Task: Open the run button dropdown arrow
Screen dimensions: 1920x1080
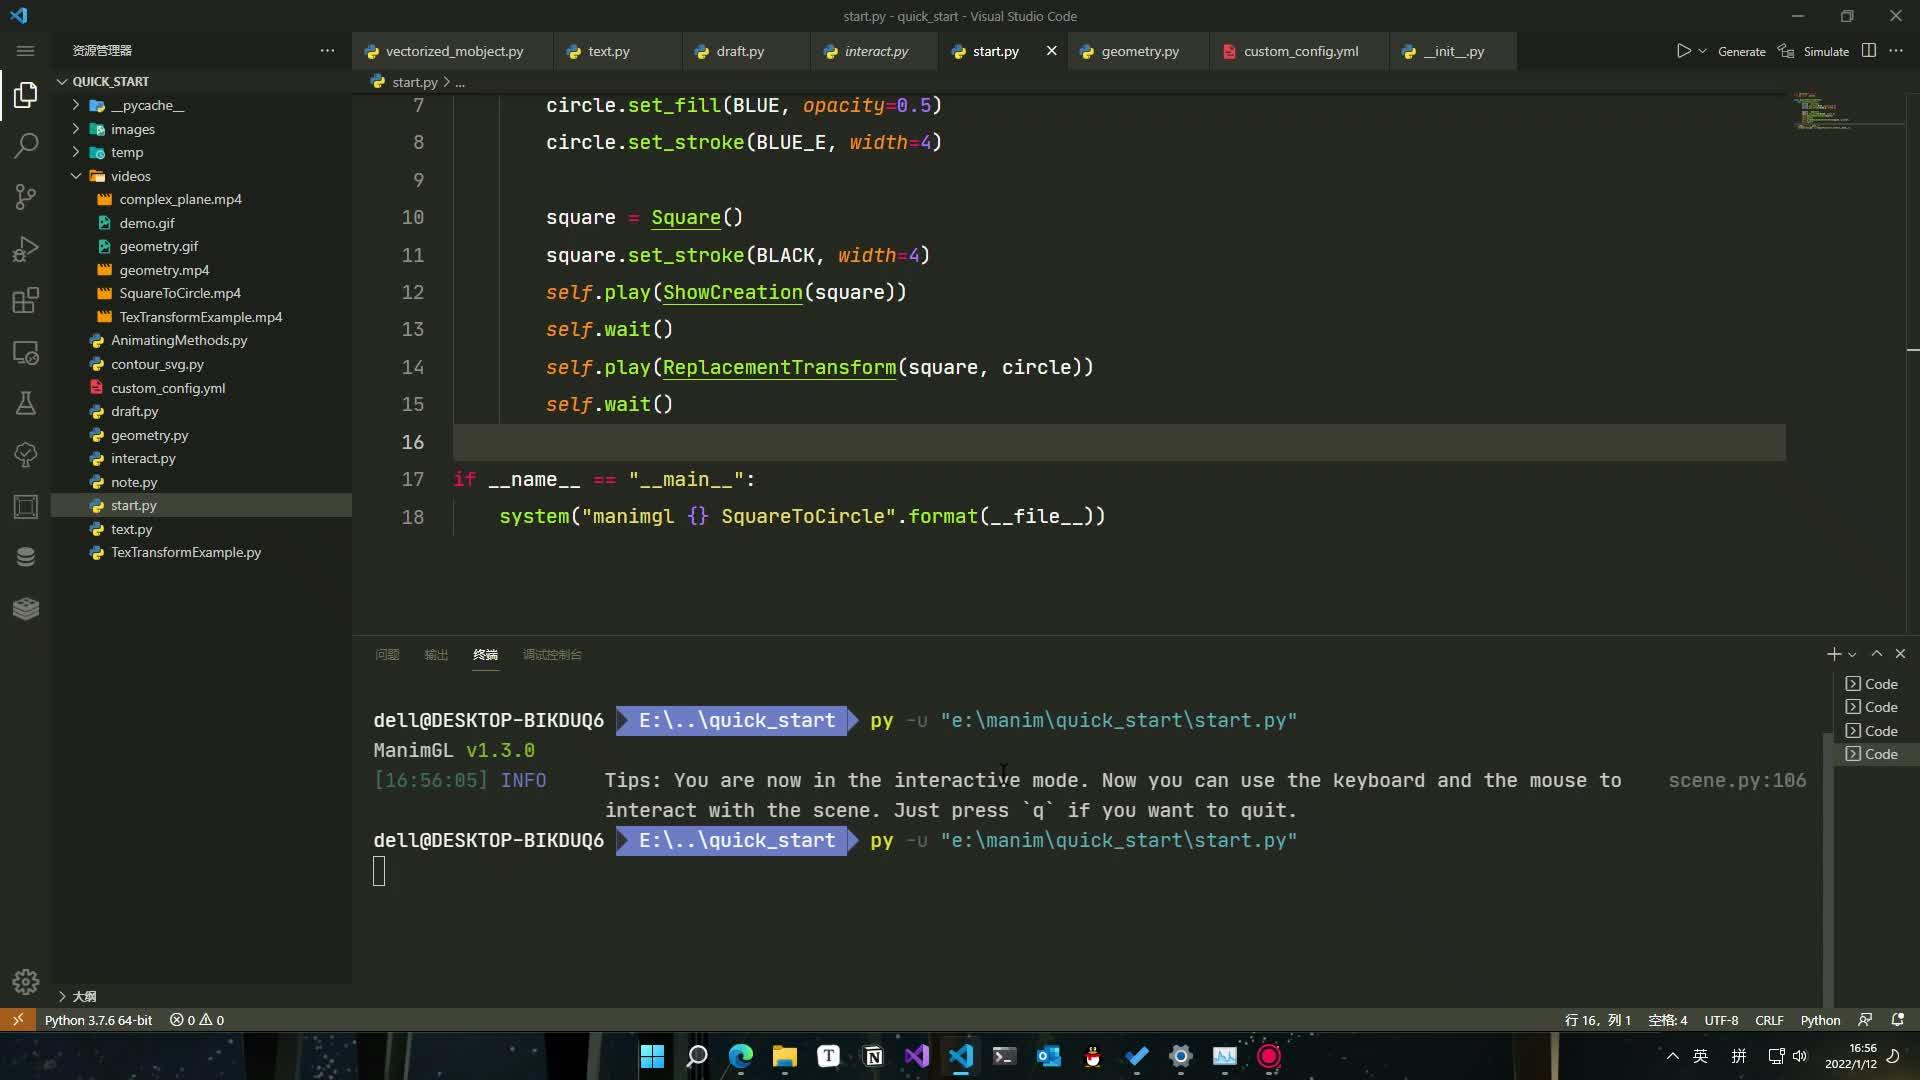Action: 1702,51
